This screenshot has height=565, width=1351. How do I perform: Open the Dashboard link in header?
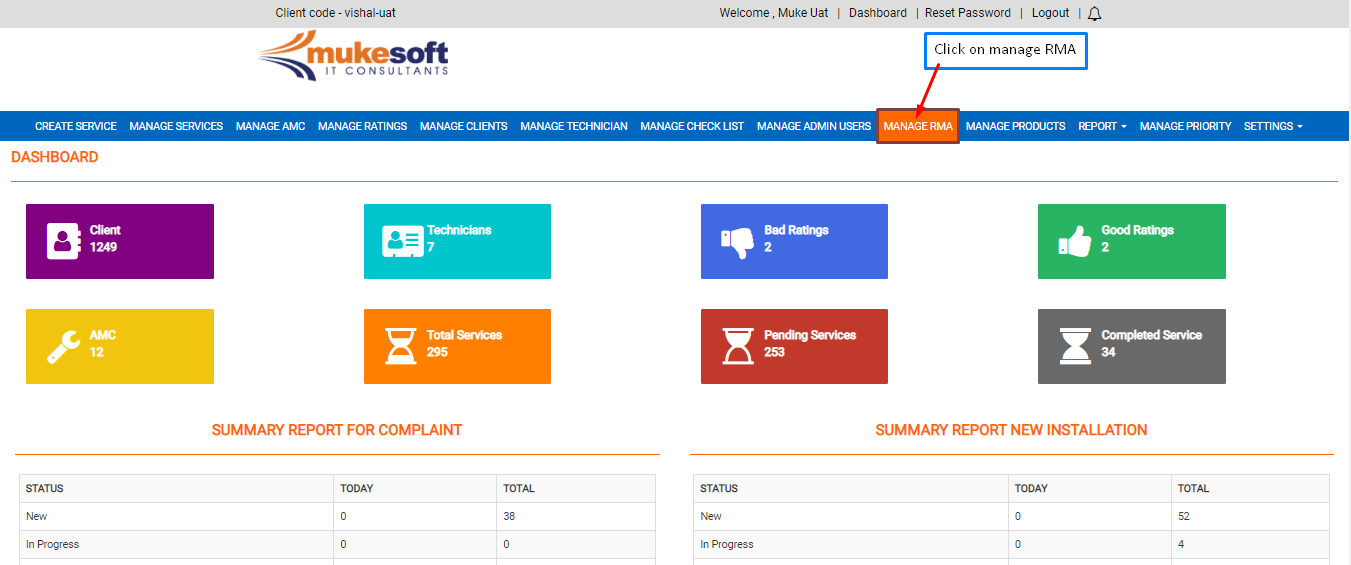pos(878,13)
